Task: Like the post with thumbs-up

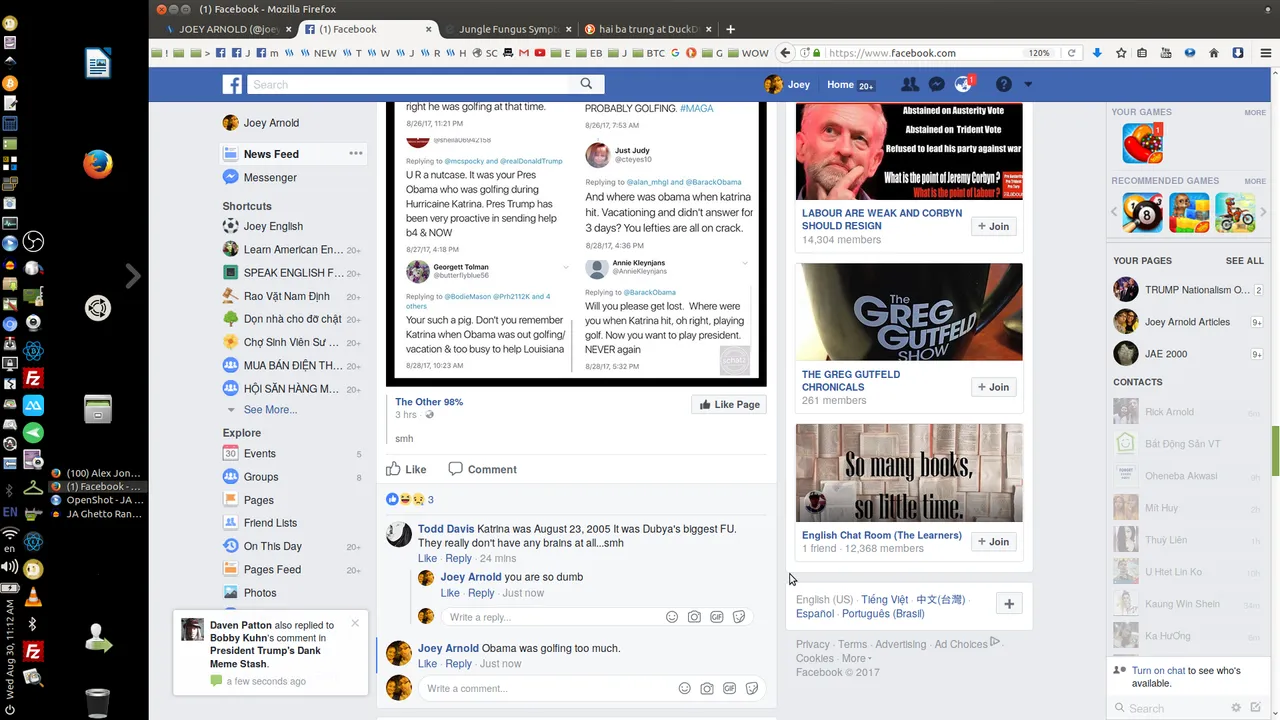Action: pyautogui.click(x=406, y=469)
